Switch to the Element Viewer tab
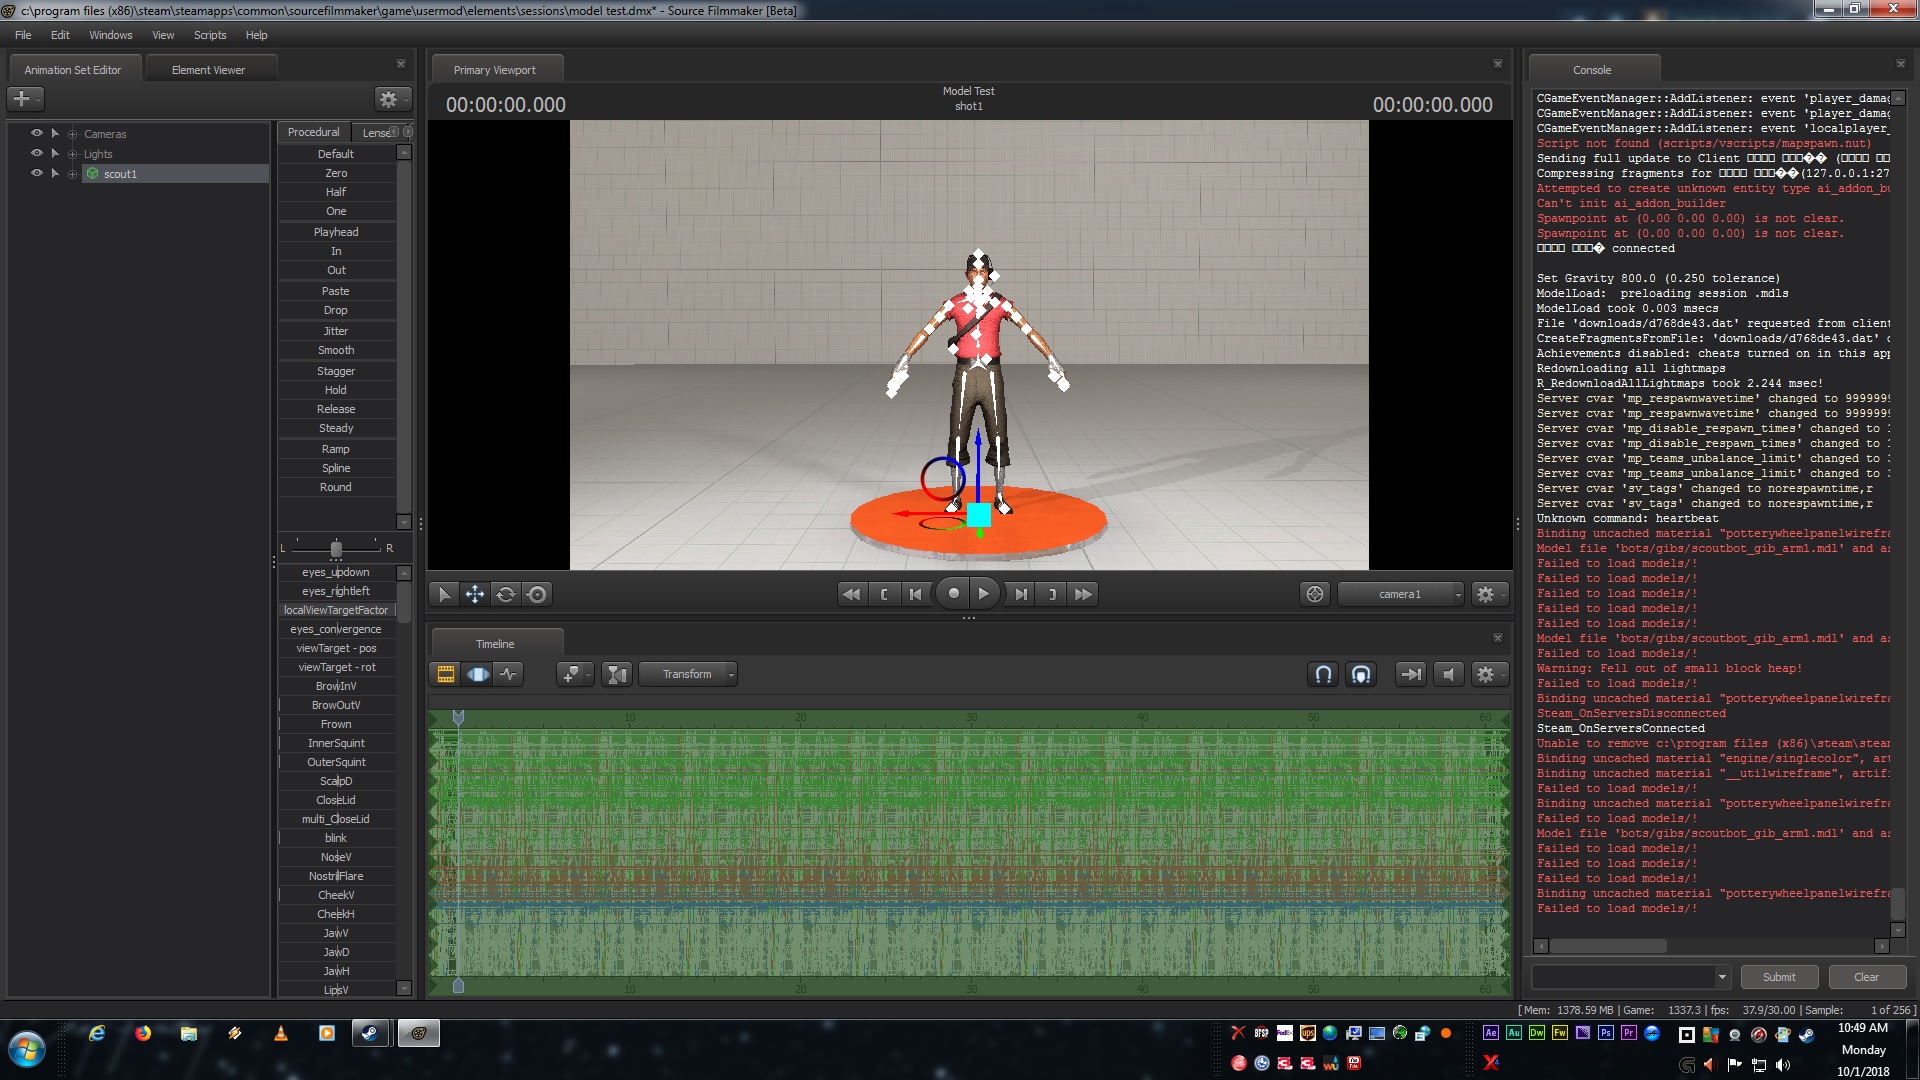The width and height of the screenshot is (1920, 1080). [x=208, y=70]
